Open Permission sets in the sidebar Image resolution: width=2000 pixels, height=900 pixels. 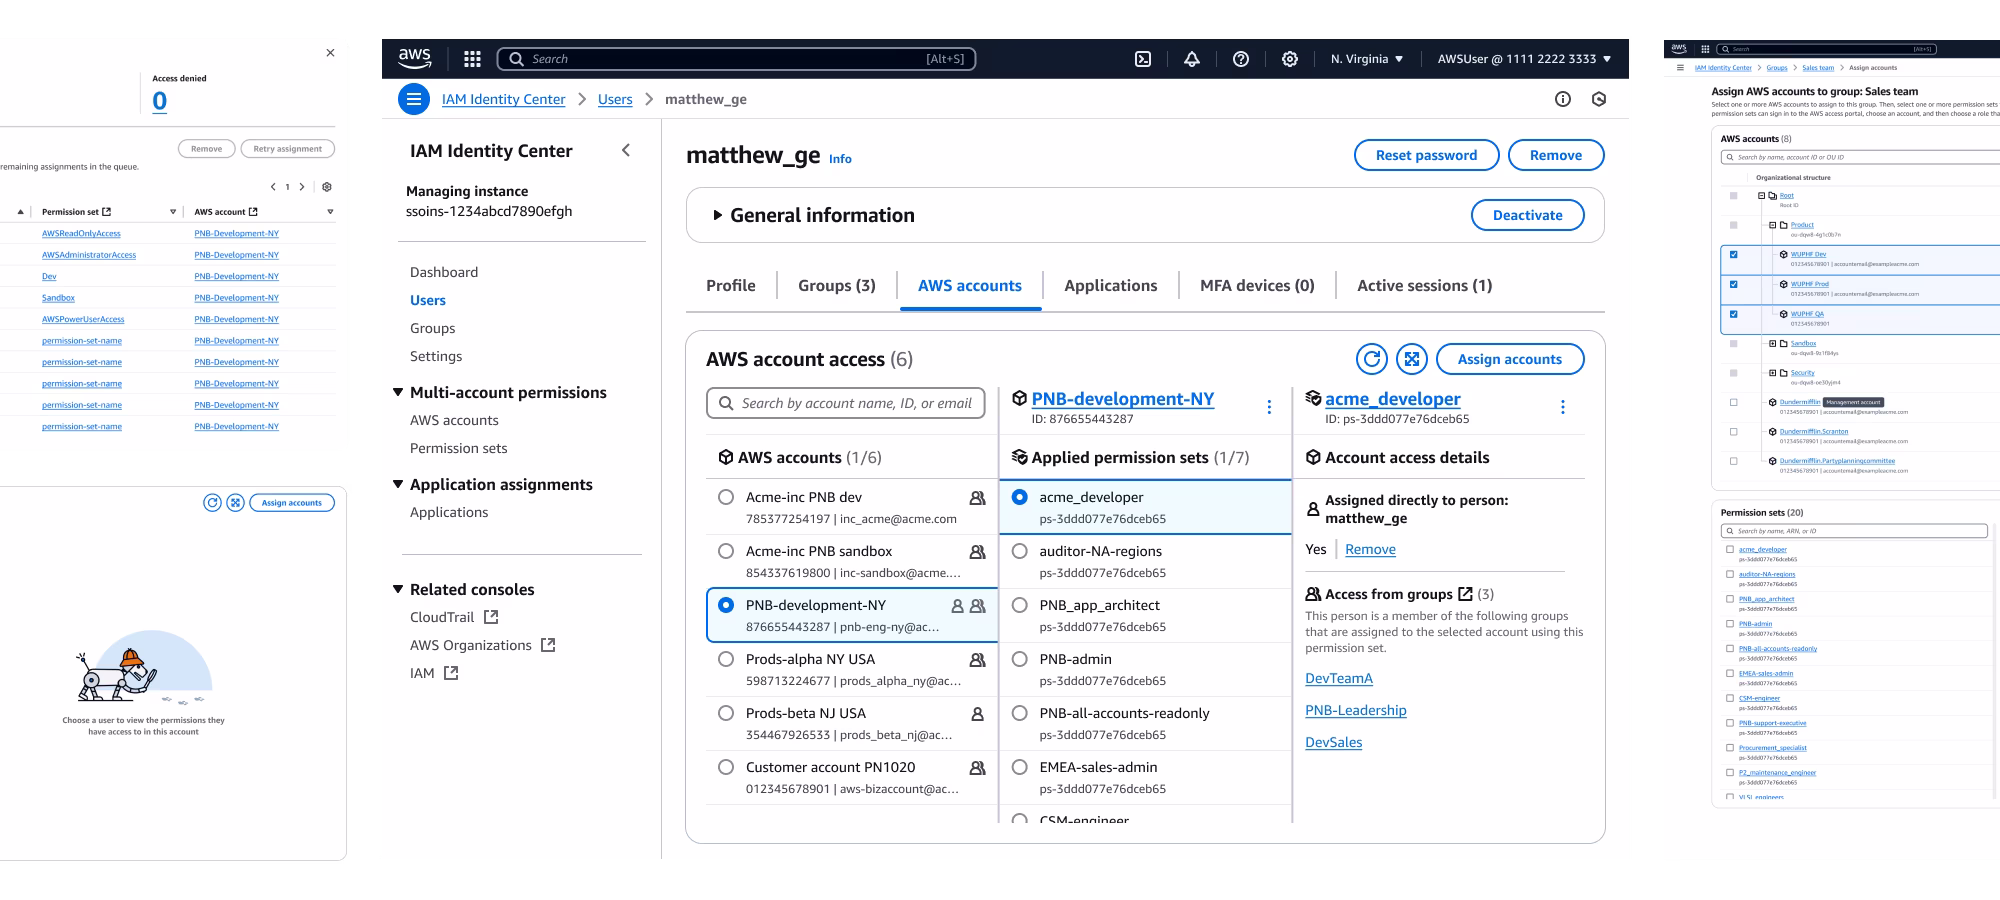[458, 448]
